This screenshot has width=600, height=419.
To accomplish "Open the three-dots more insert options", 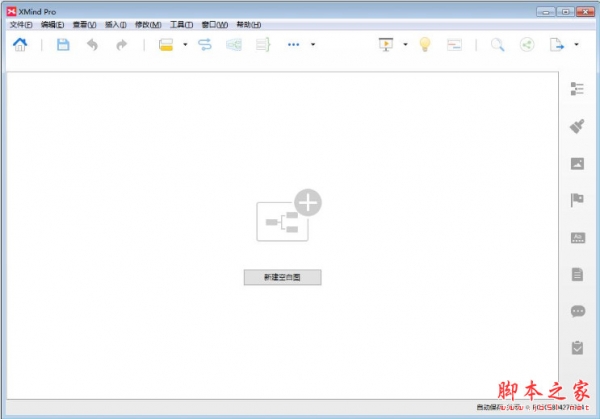I will (x=293, y=45).
